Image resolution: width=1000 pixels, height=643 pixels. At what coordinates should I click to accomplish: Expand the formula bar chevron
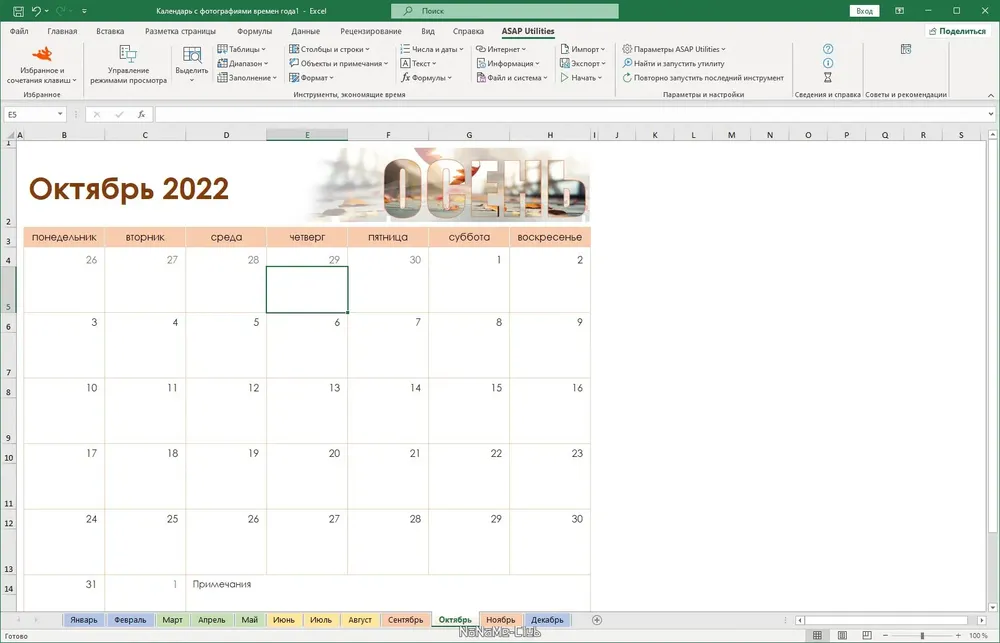[990, 114]
